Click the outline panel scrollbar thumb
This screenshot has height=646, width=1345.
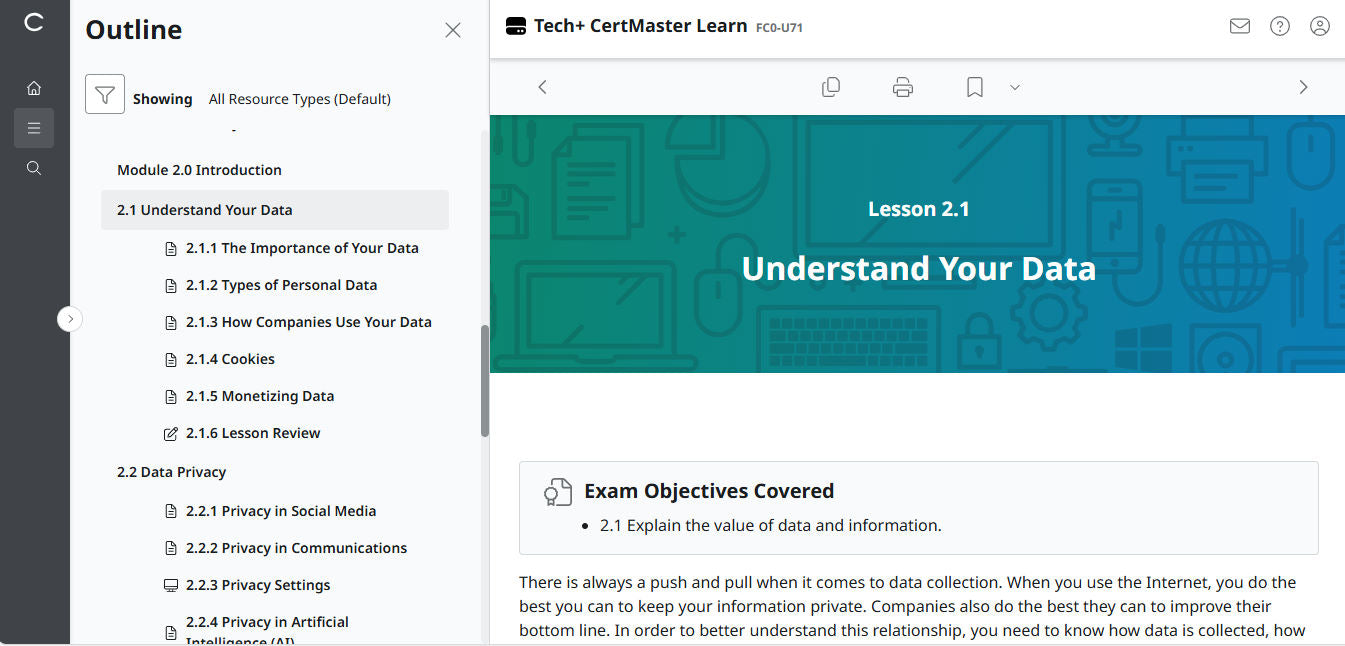[485, 380]
